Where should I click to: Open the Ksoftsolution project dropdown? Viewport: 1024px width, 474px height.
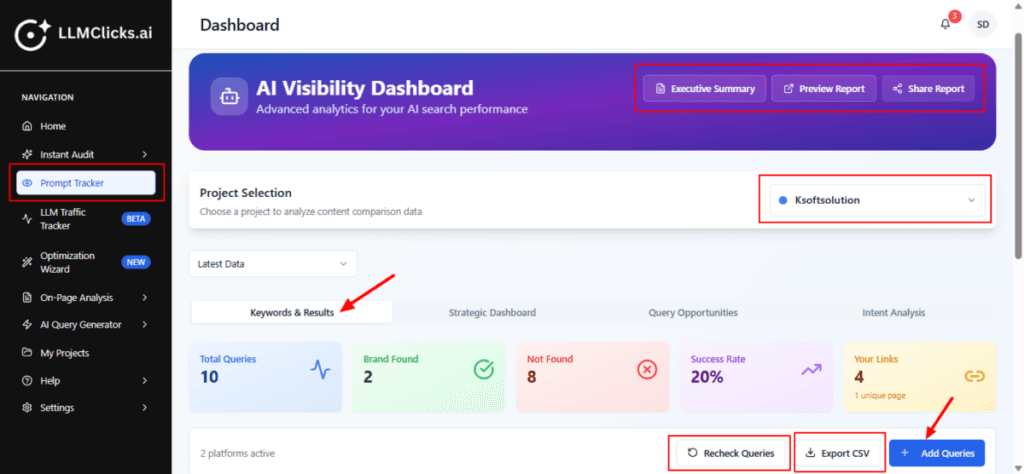[875, 200]
